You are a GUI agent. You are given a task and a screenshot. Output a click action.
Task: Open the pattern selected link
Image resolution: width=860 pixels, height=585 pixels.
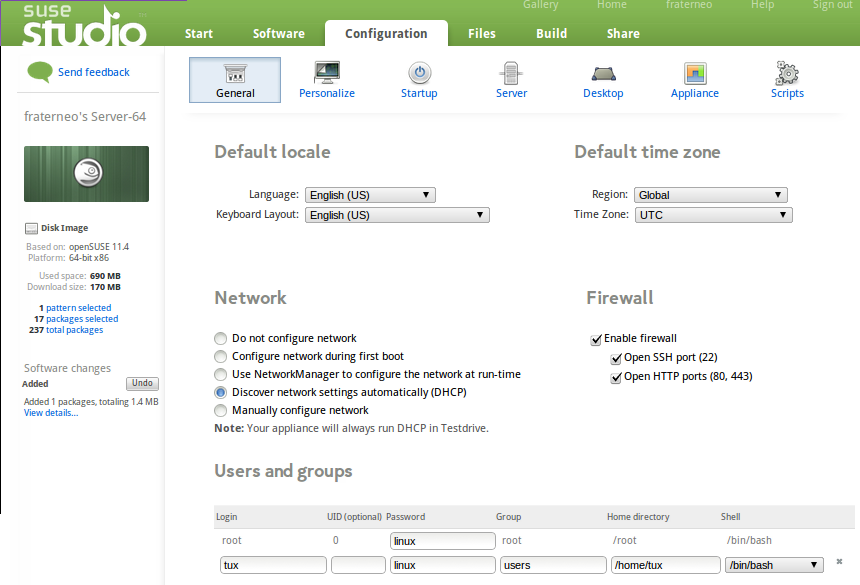(78, 308)
